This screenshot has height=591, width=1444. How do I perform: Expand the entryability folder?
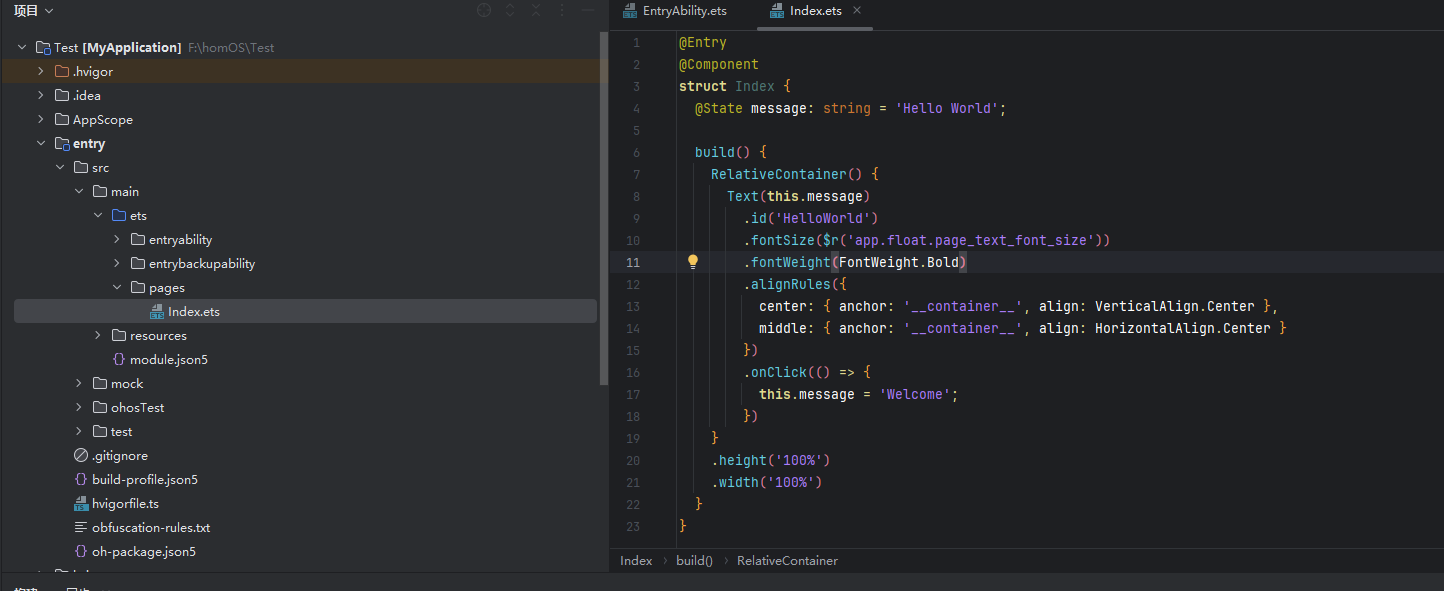coord(117,240)
